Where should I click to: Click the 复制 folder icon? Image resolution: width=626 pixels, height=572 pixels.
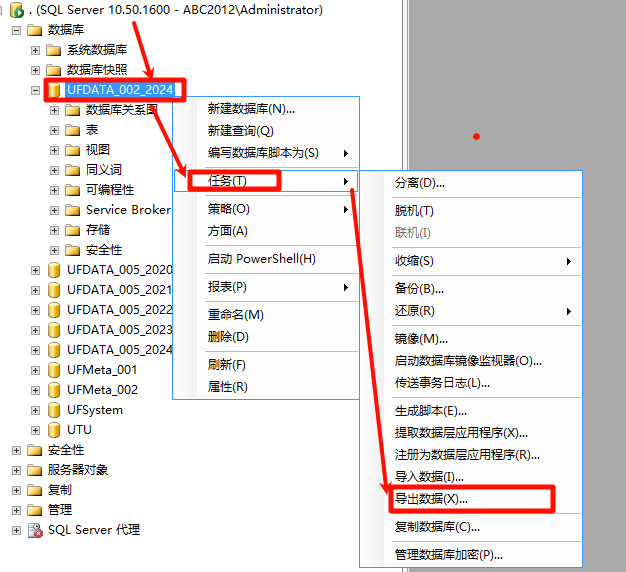(x=35, y=490)
